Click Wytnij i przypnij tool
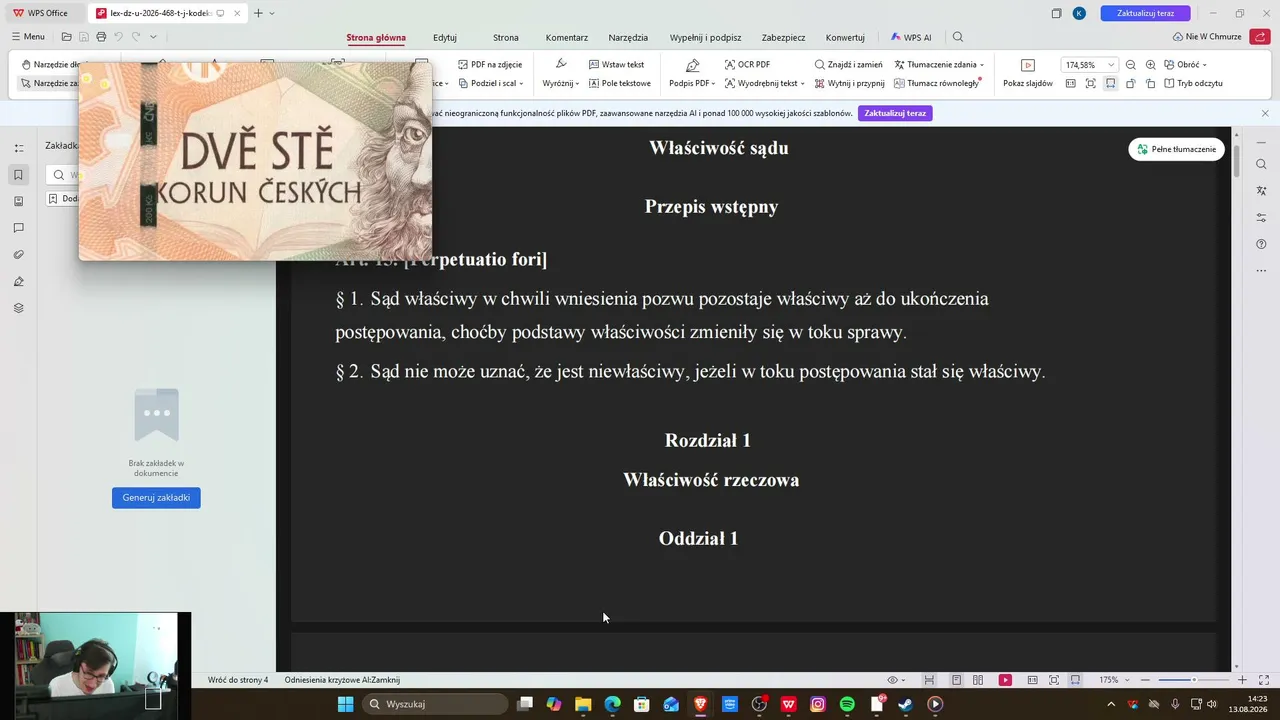Viewport: 1280px width, 720px height. coord(849,83)
